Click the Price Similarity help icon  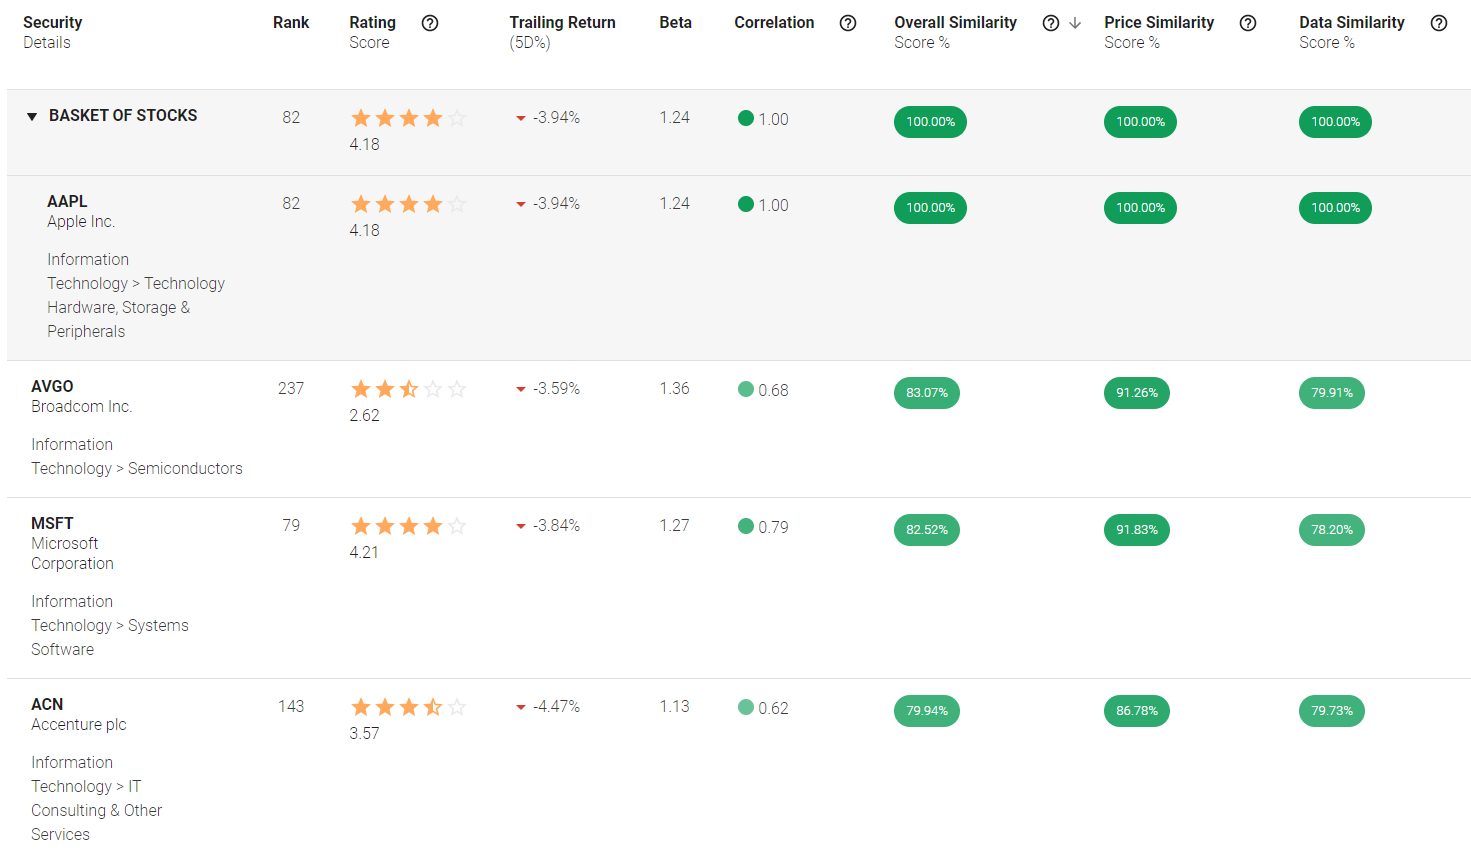1248,23
